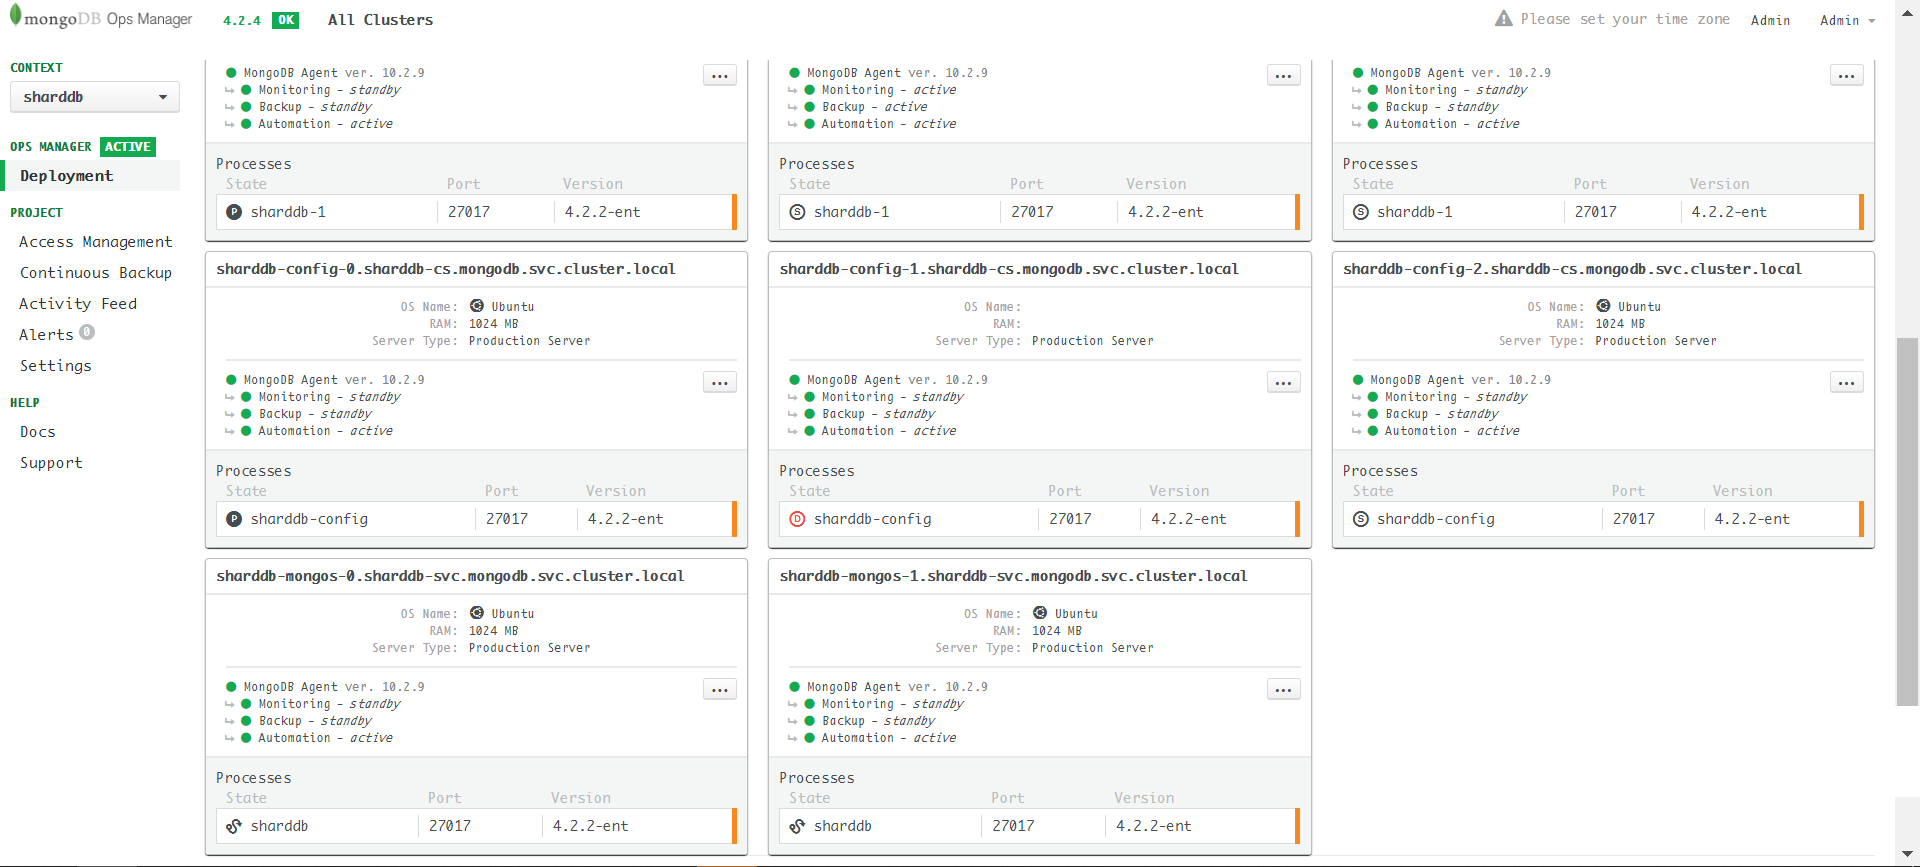
Task: Click the Monitoring - active status text
Action: pyautogui.click(x=888, y=90)
